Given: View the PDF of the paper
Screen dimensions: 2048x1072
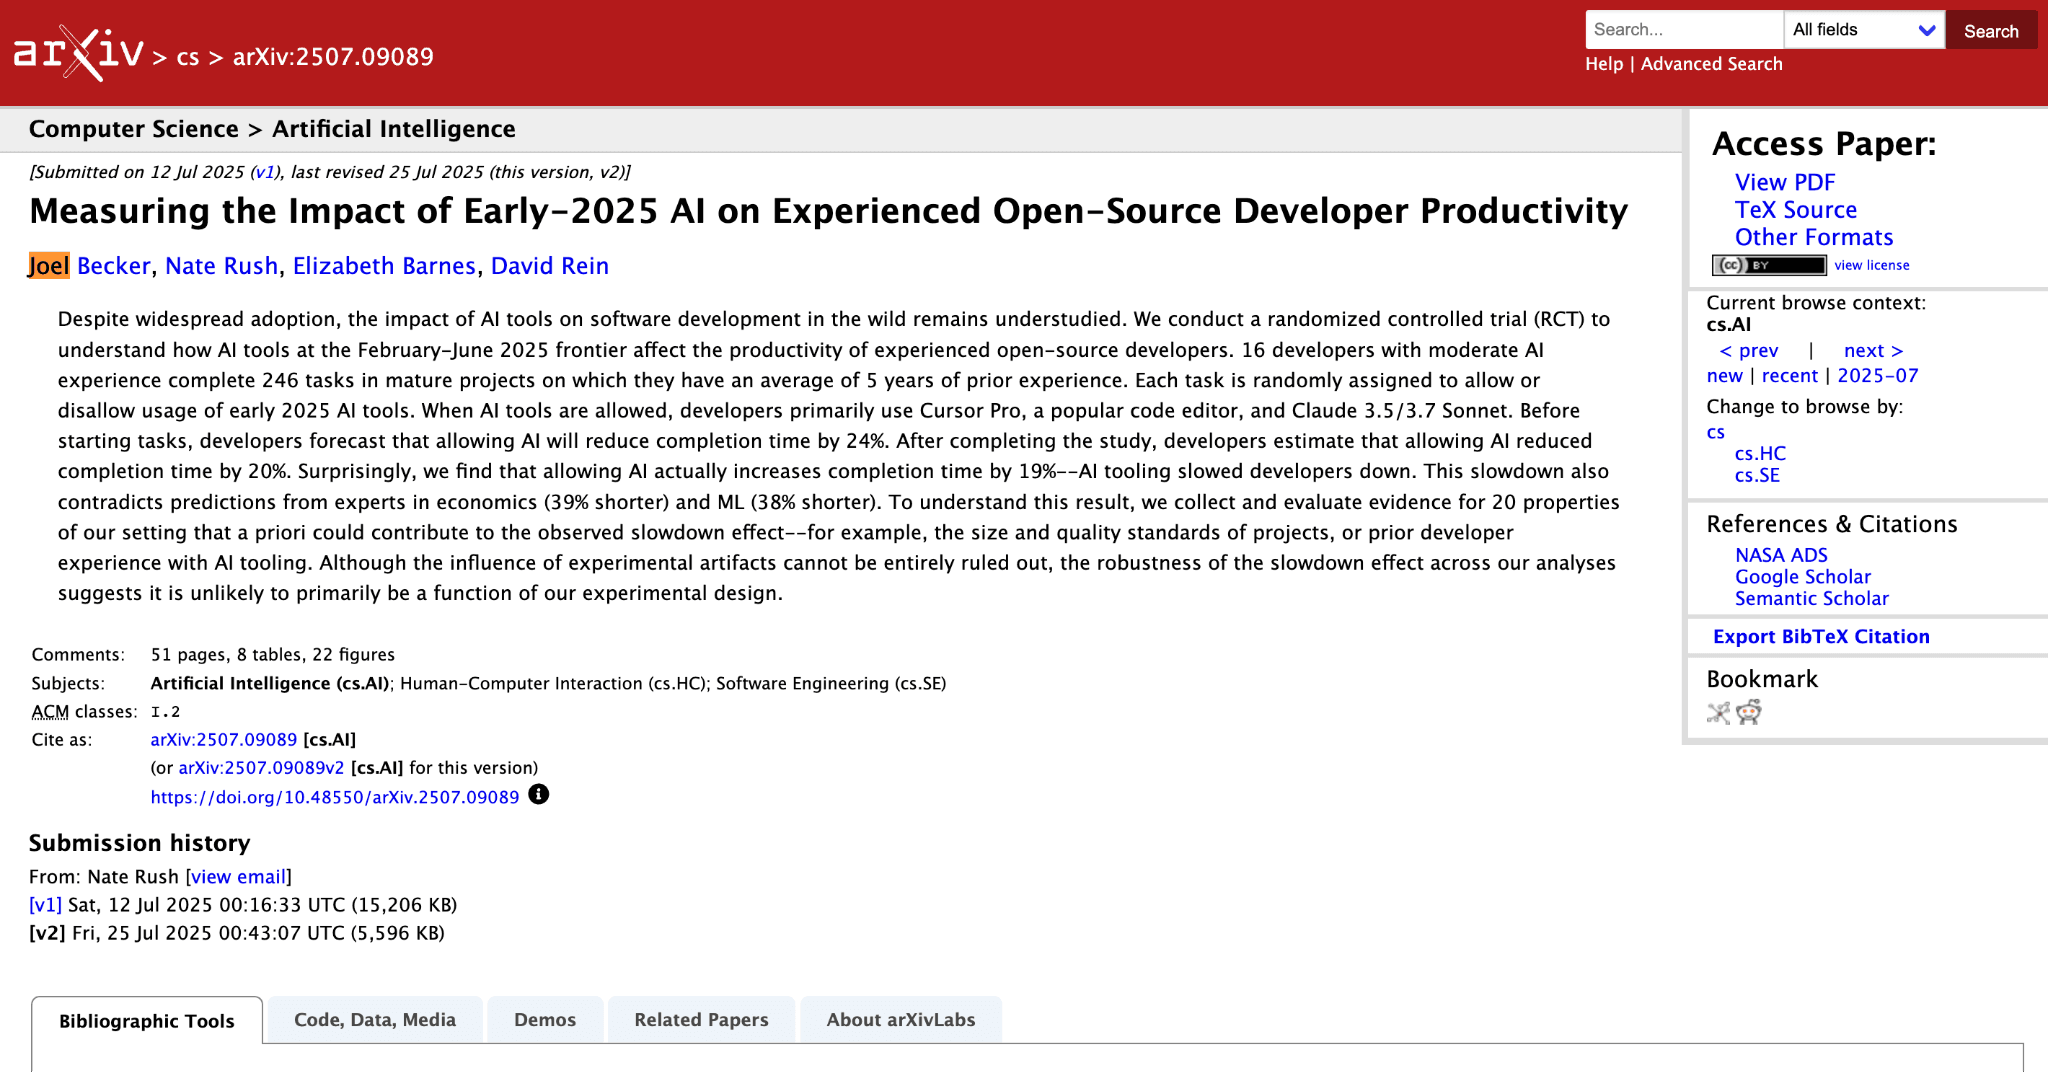Looking at the screenshot, I should (1784, 182).
